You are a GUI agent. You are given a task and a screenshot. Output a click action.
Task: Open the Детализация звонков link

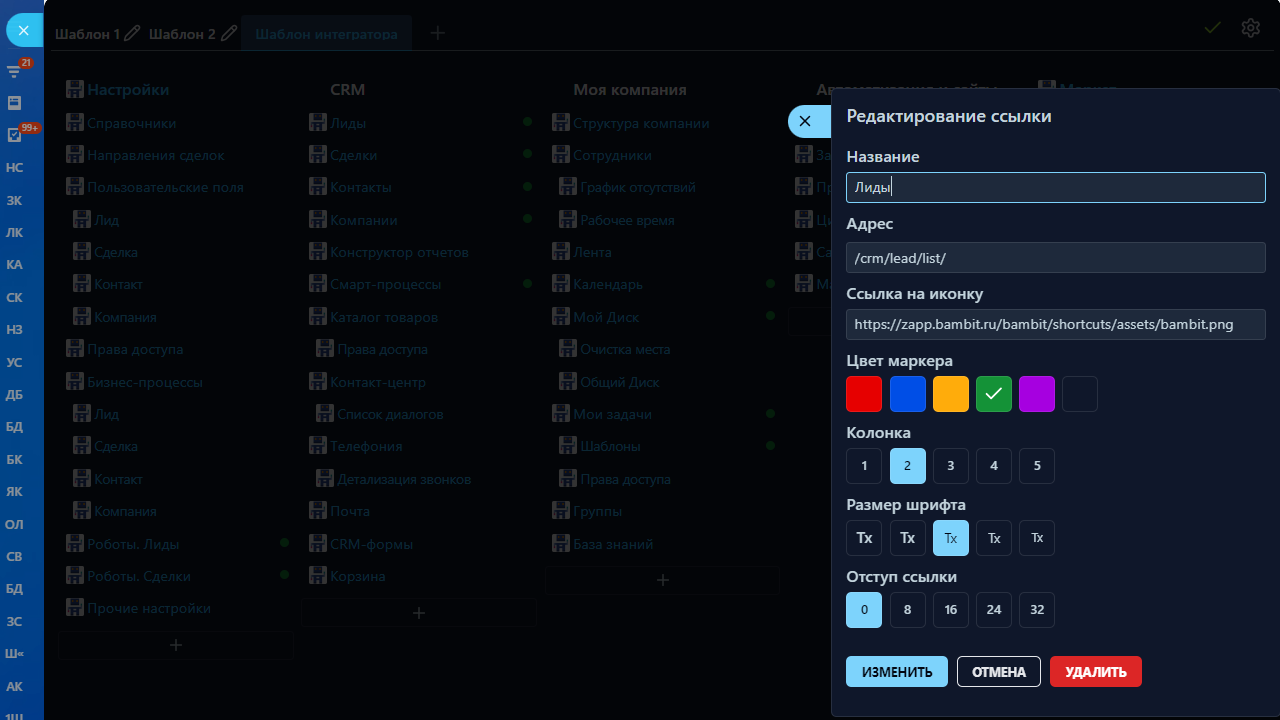pyautogui.click(x=404, y=479)
